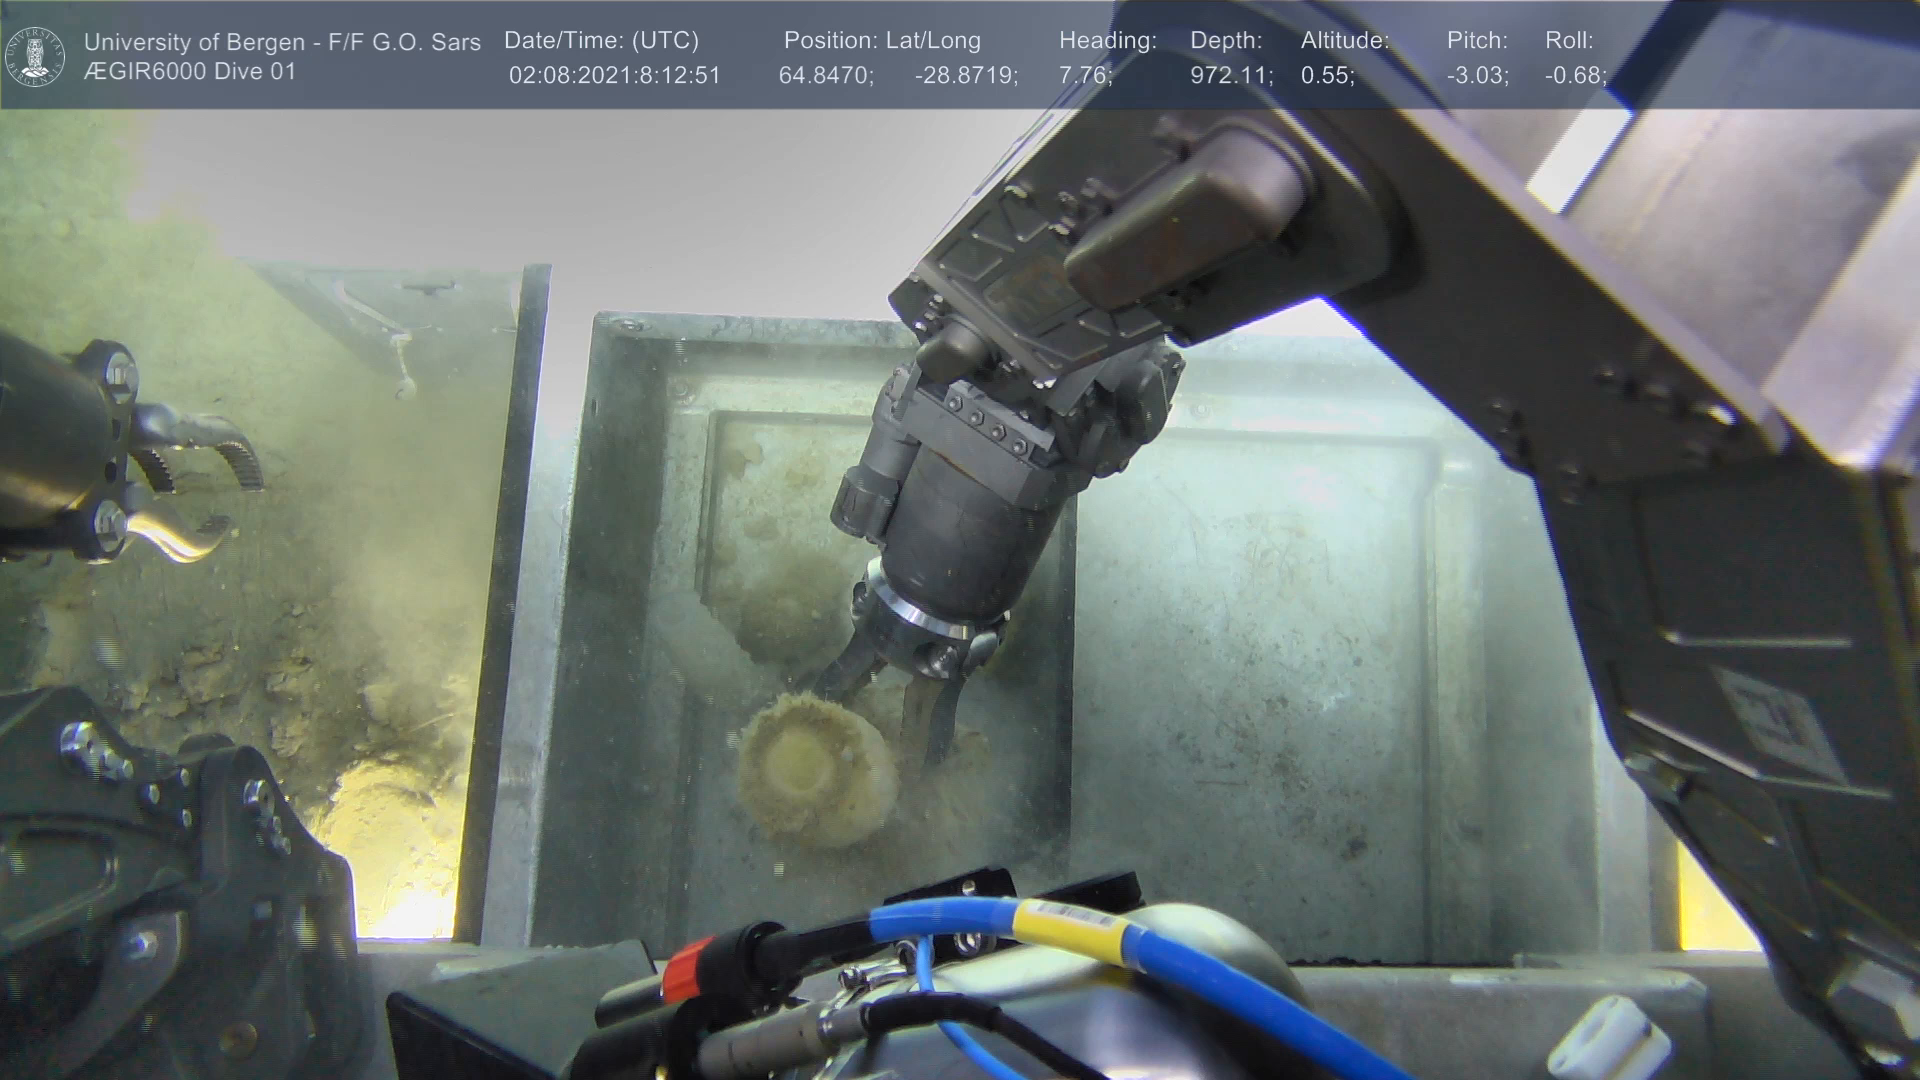The width and height of the screenshot is (1920, 1080).
Task: Click the pitch value -3.03
Action: pos(1477,76)
